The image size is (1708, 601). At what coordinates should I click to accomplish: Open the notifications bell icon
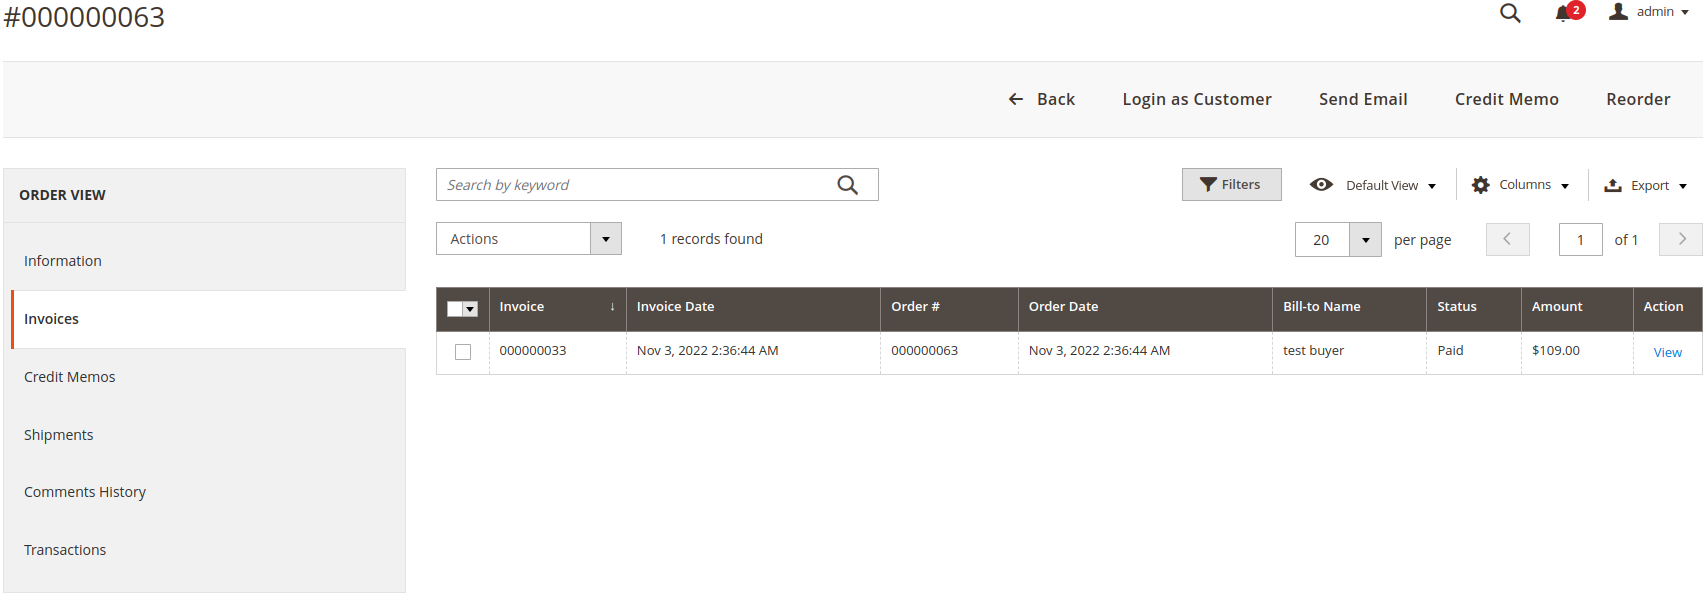[x=1563, y=13]
